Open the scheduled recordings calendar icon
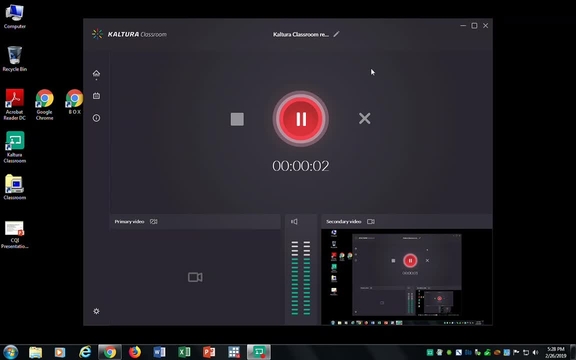 [x=96, y=96]
